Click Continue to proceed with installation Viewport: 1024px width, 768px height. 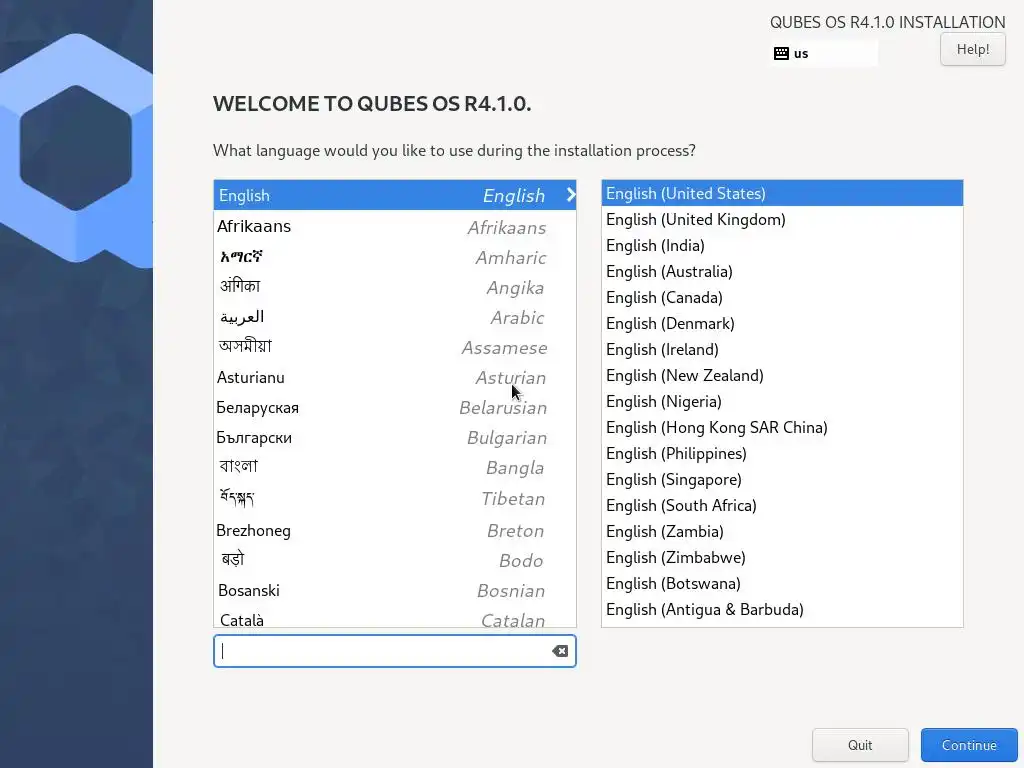pyautogui.click(x=969, y=745)
